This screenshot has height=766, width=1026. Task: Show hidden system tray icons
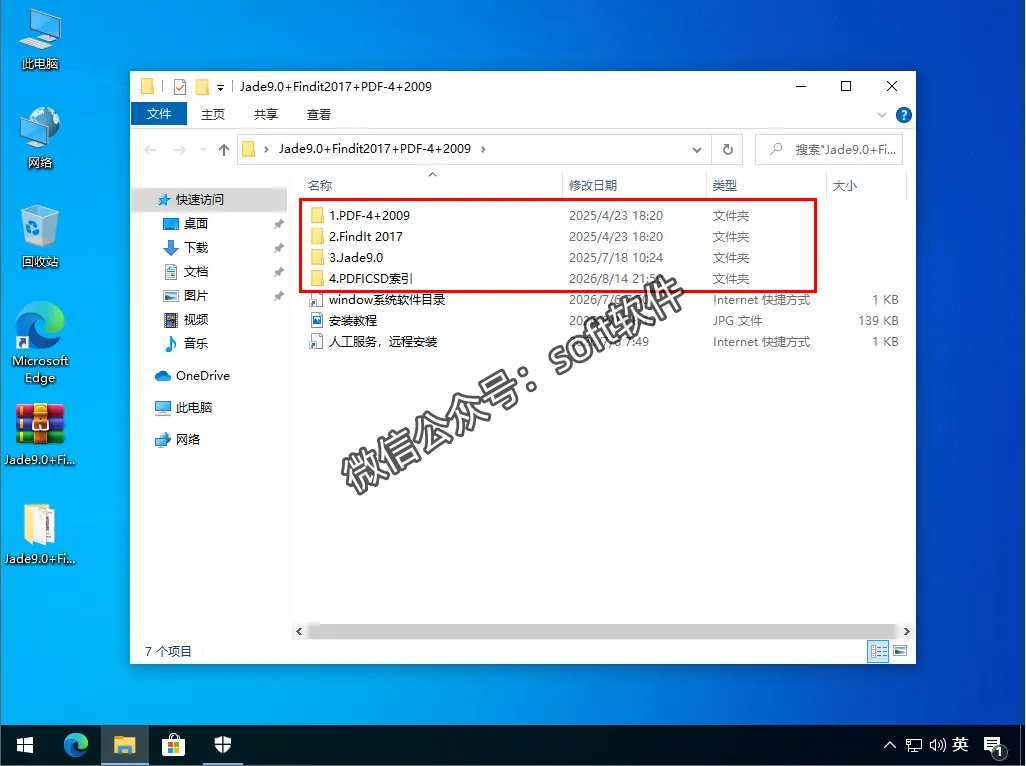pyautogui.click(x=890, y=745)
